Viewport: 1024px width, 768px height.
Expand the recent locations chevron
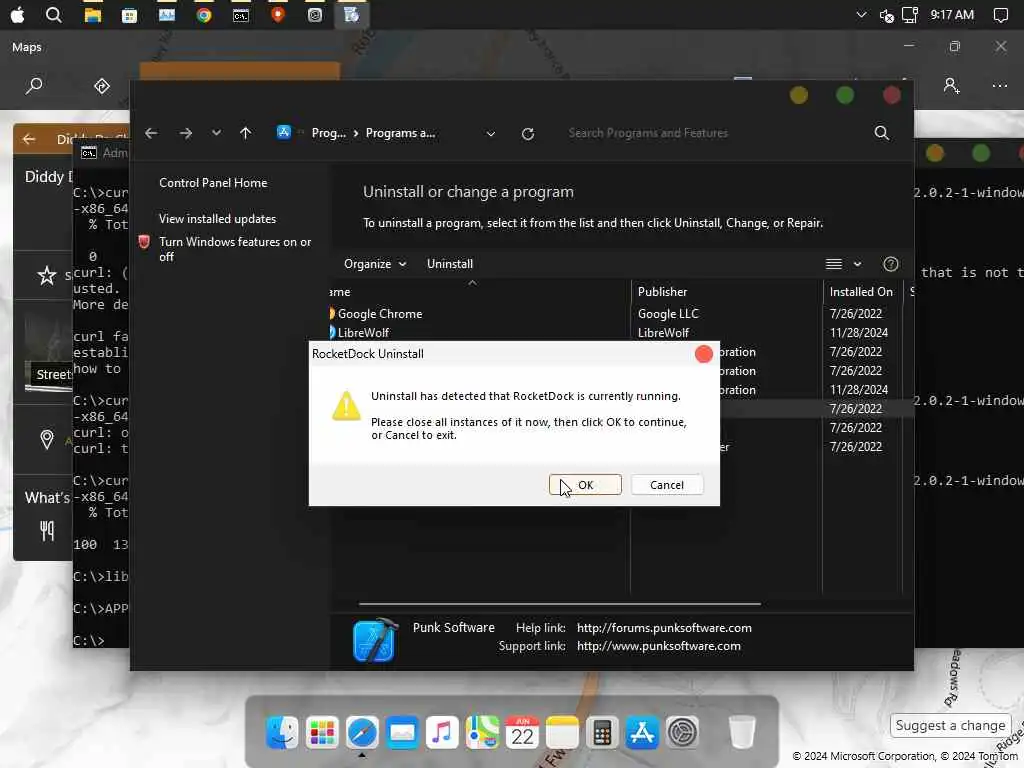pos(216,133)
